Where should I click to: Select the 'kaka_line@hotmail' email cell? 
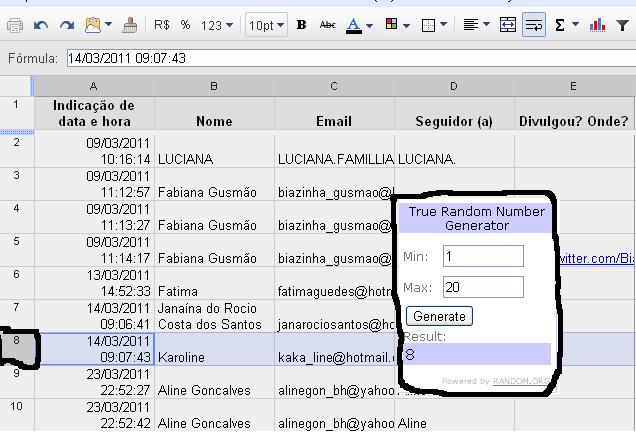[x=334, y=349]
